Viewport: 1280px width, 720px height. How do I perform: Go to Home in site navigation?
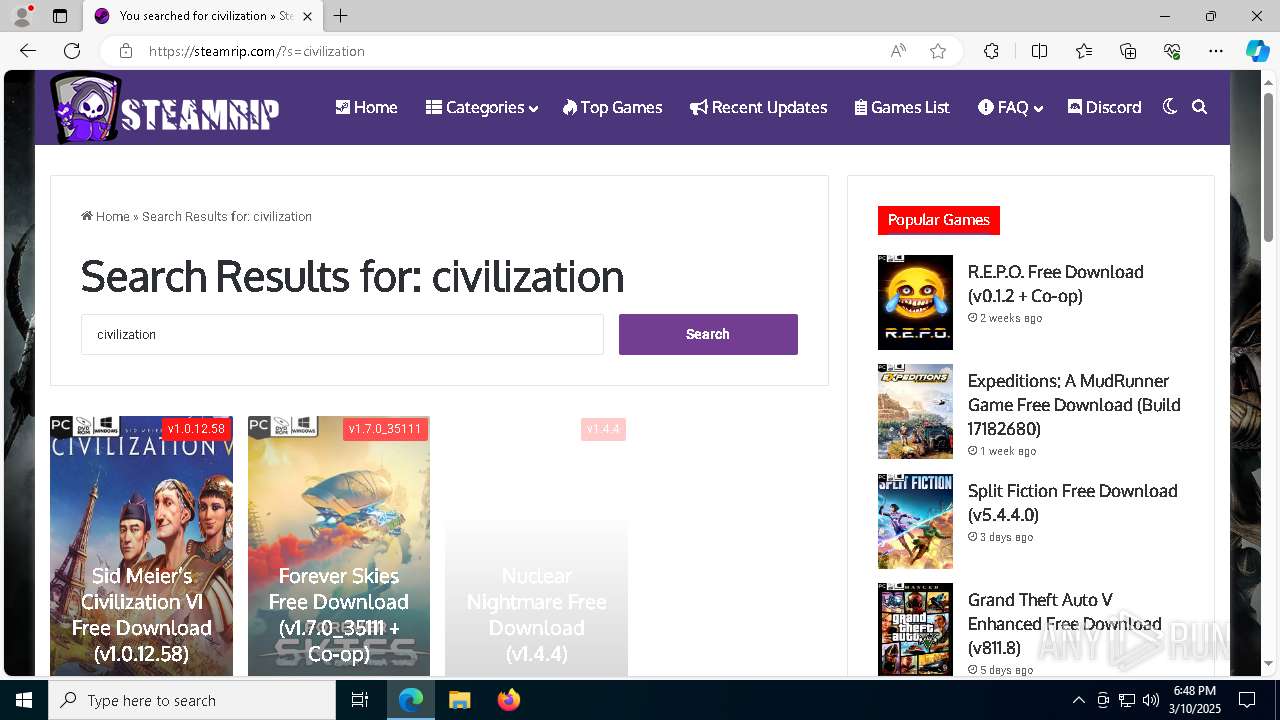coord(366,107)
